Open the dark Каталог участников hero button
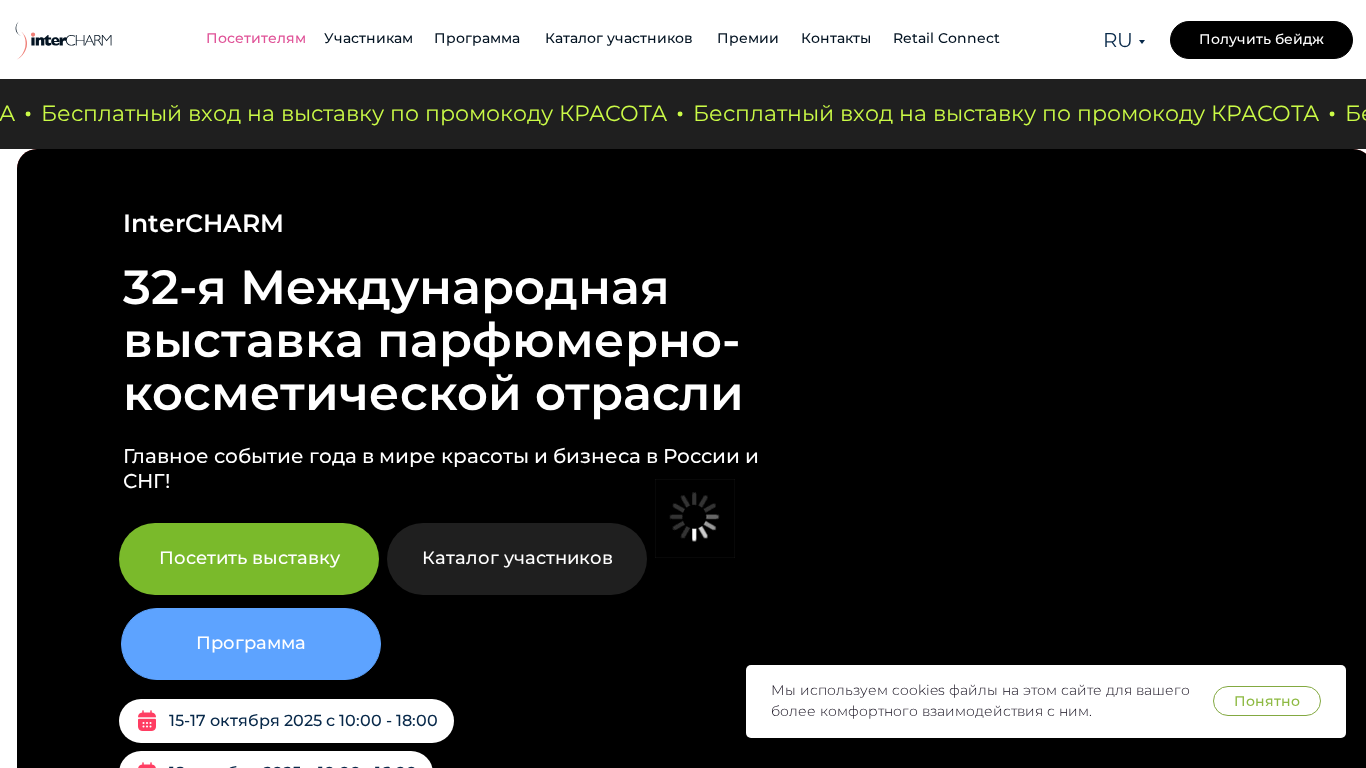The image size is (1366, 768). click(x=517, y=559)
